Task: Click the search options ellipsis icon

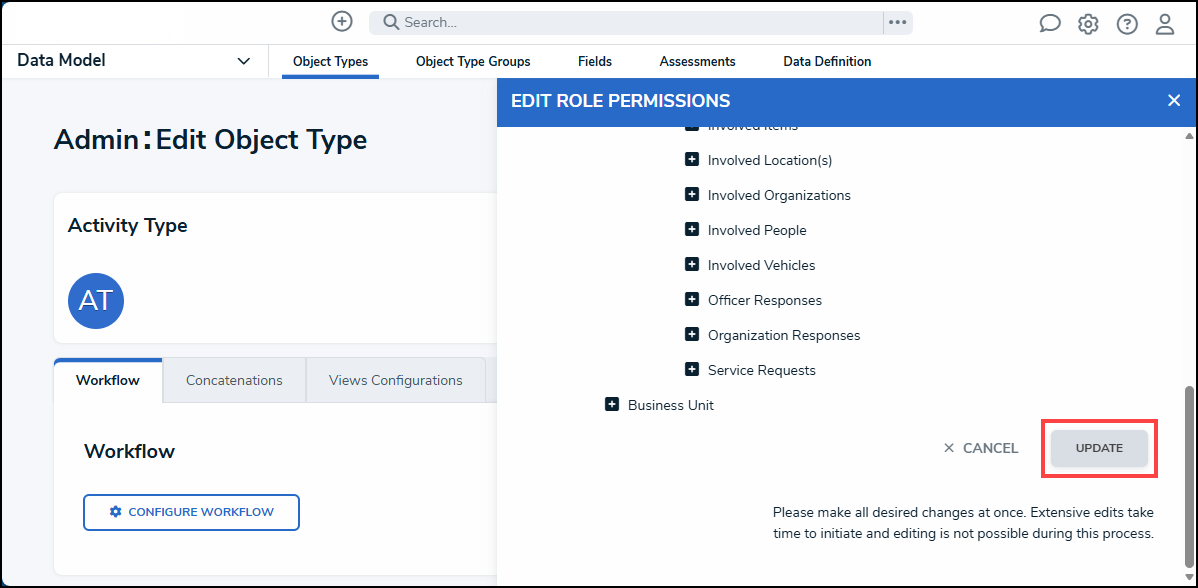Action: (x=897, y=22)
